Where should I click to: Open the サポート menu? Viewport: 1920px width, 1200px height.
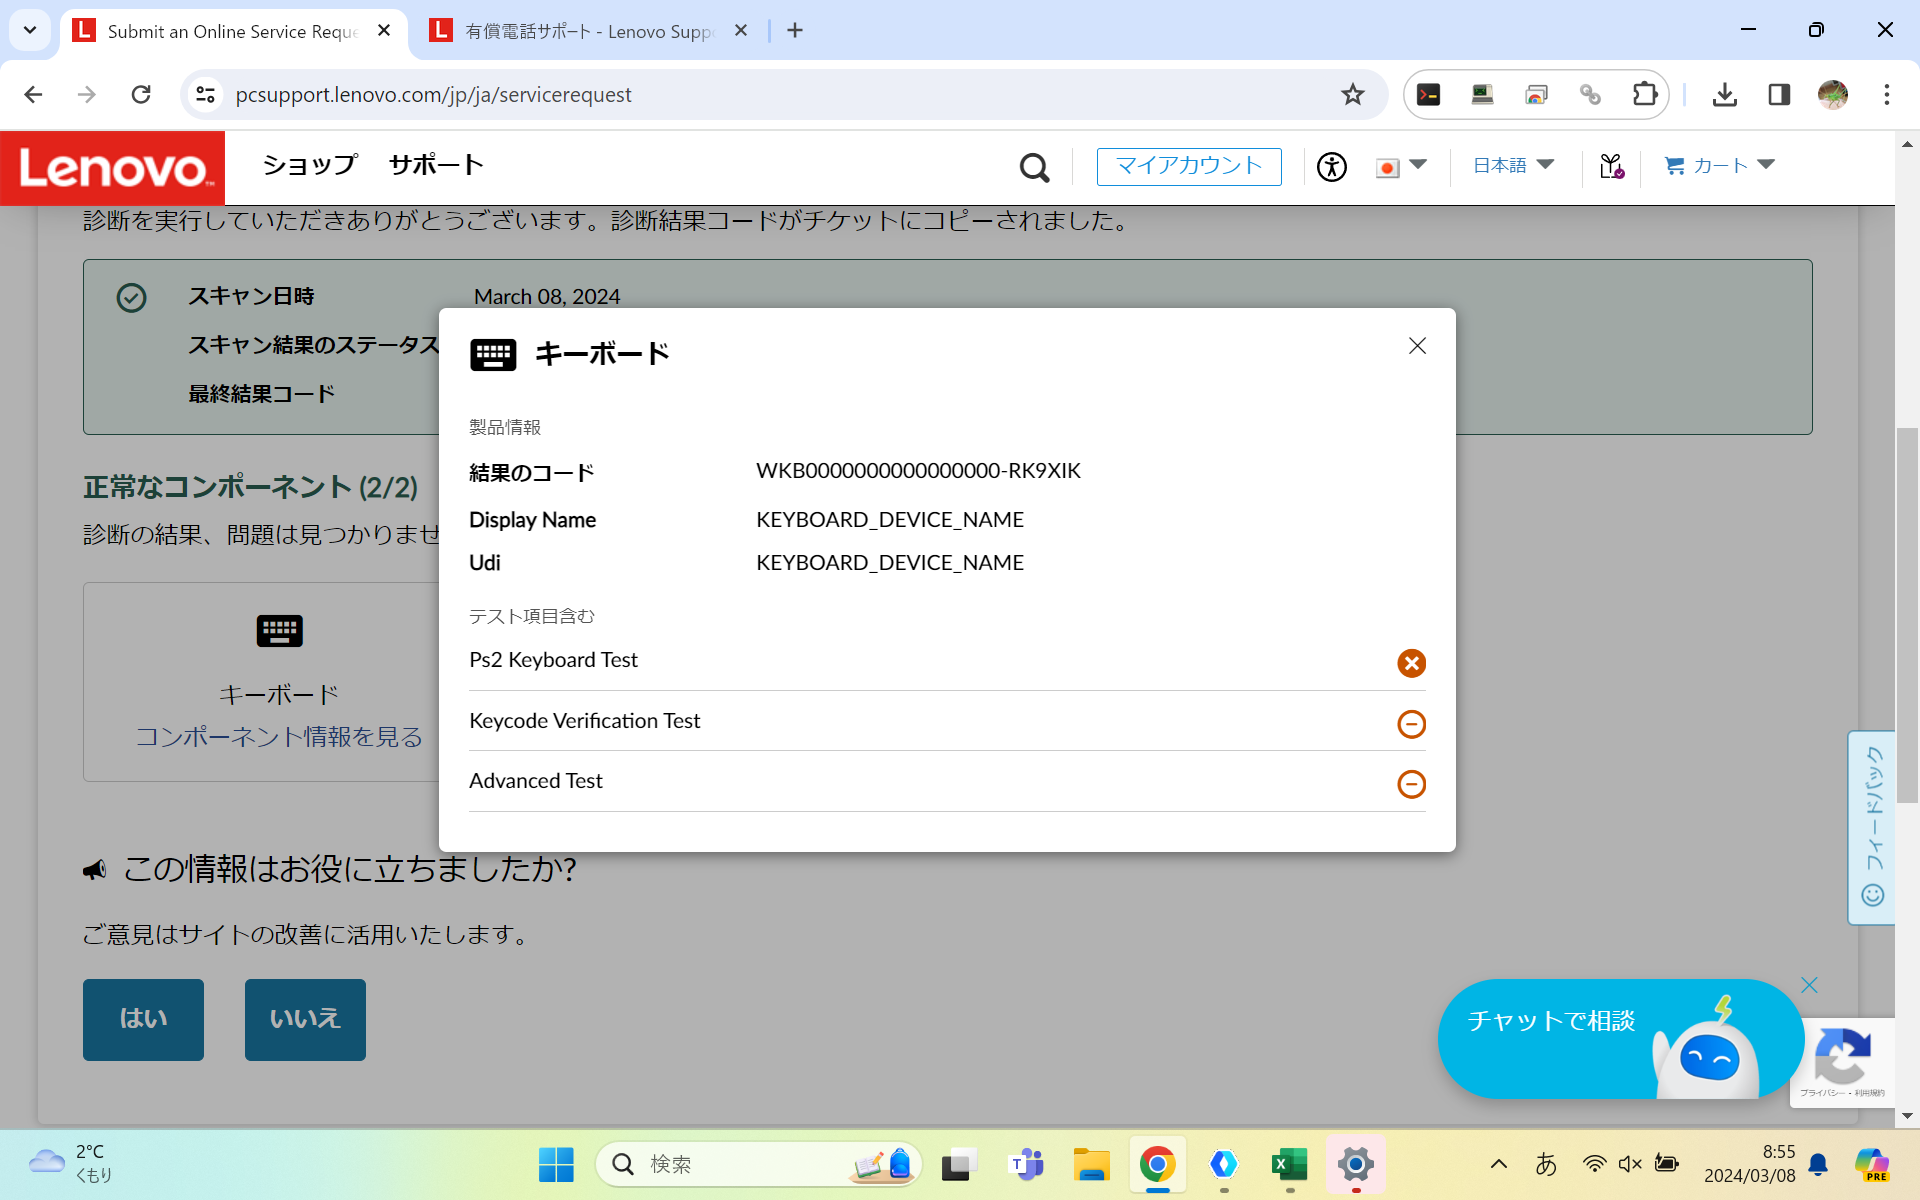pyautogui.click(x=436, y=165)
